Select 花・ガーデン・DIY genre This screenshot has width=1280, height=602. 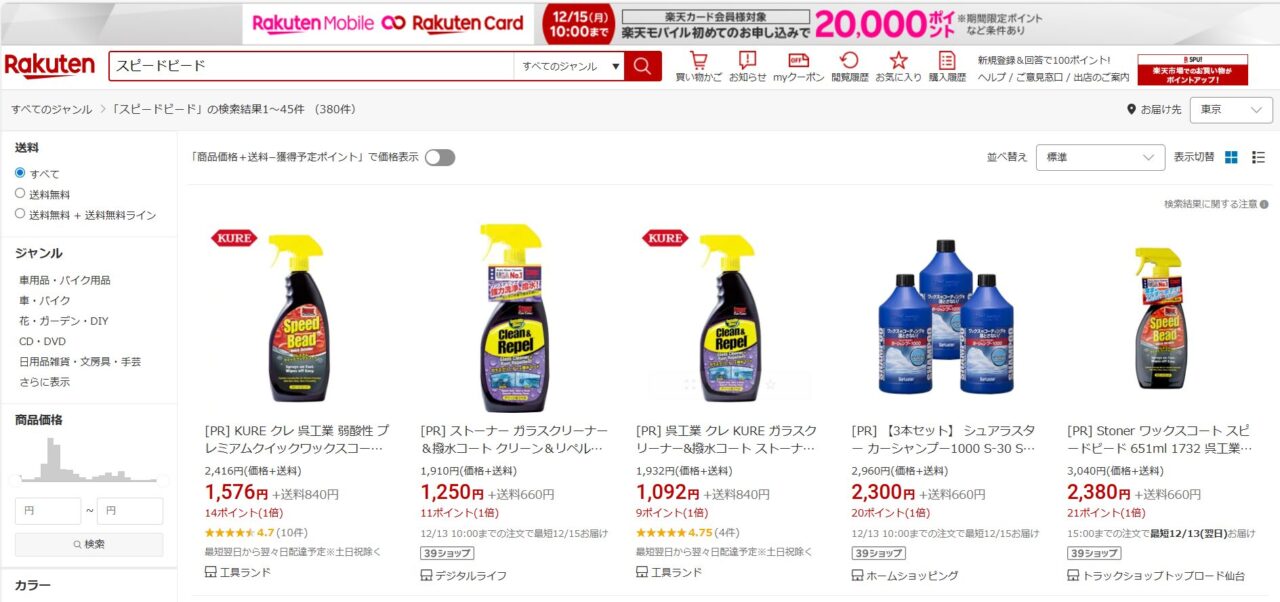pyautogui.click(x=64, y=321)
